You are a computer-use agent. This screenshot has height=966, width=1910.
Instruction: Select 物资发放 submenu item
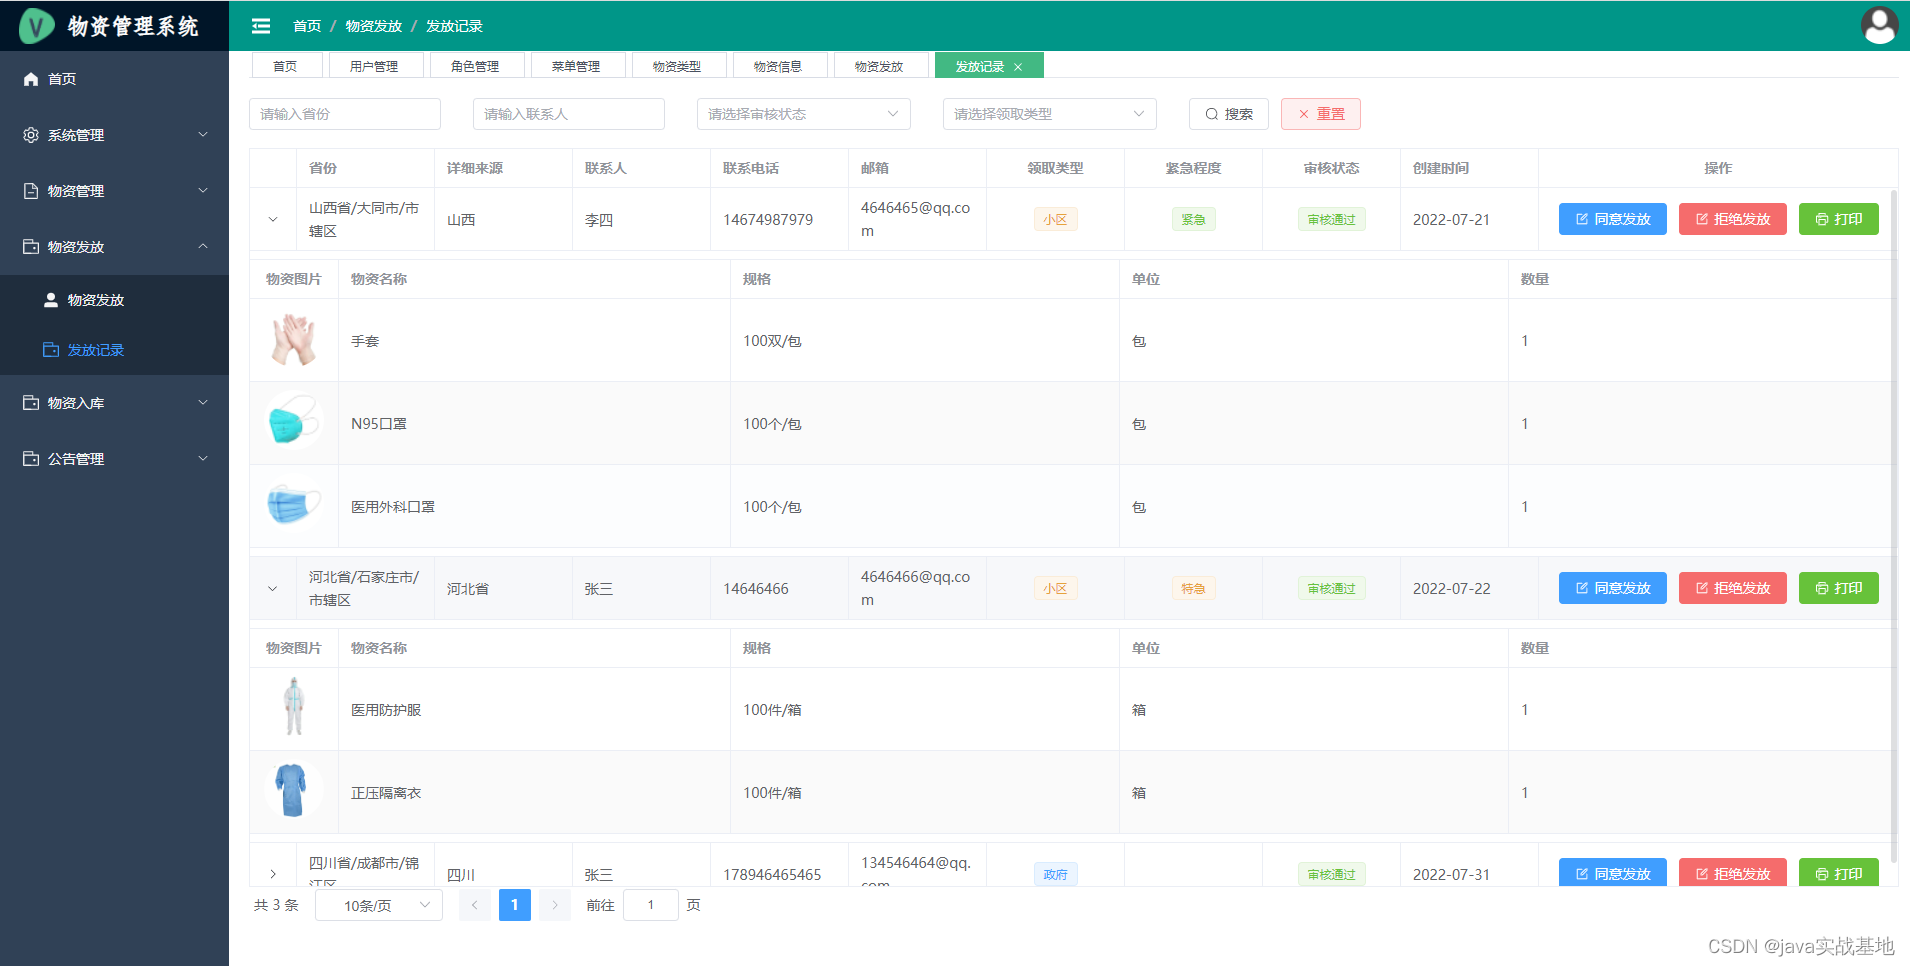point(114,300)
